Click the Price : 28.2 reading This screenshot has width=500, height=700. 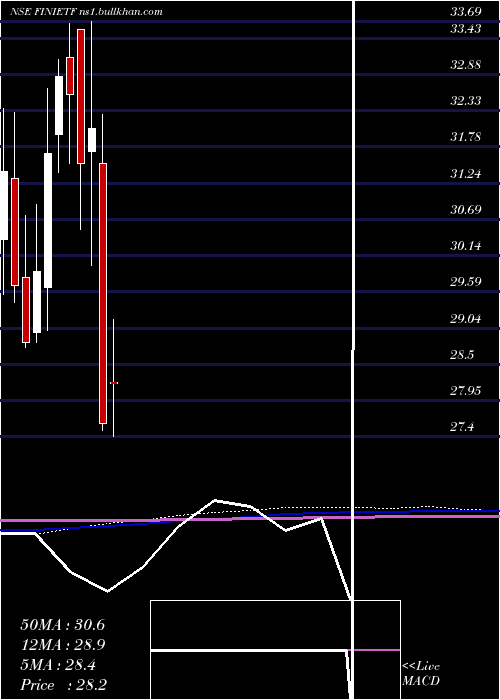pos(62,685)
